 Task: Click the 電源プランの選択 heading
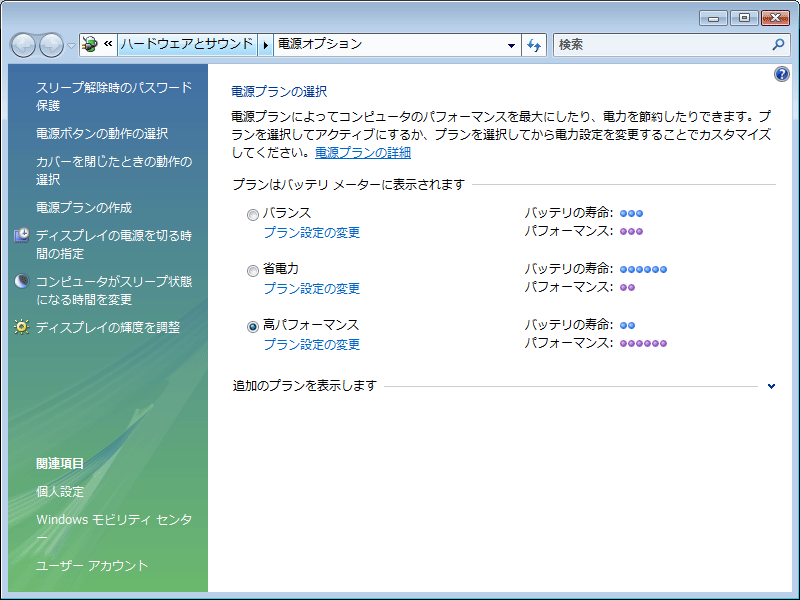[279, 92]
